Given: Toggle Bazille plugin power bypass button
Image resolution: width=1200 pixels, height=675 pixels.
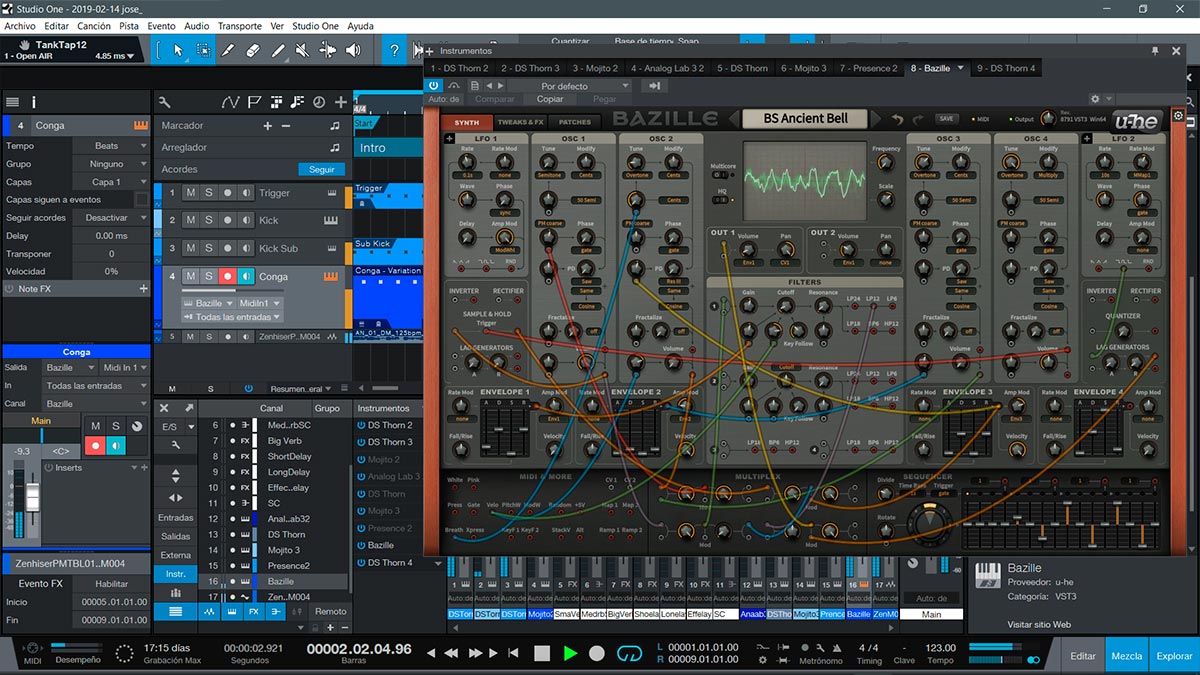Looking at the screenshot, I should point(434,86).
